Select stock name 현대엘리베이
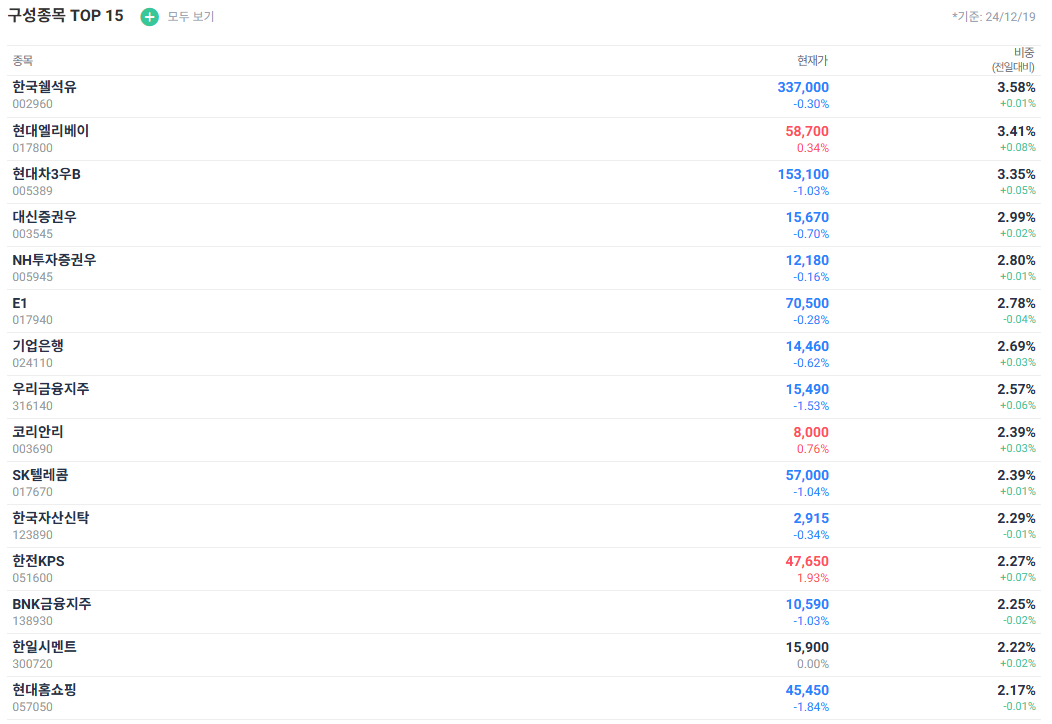1052x724 pixels. coord(50,131)
